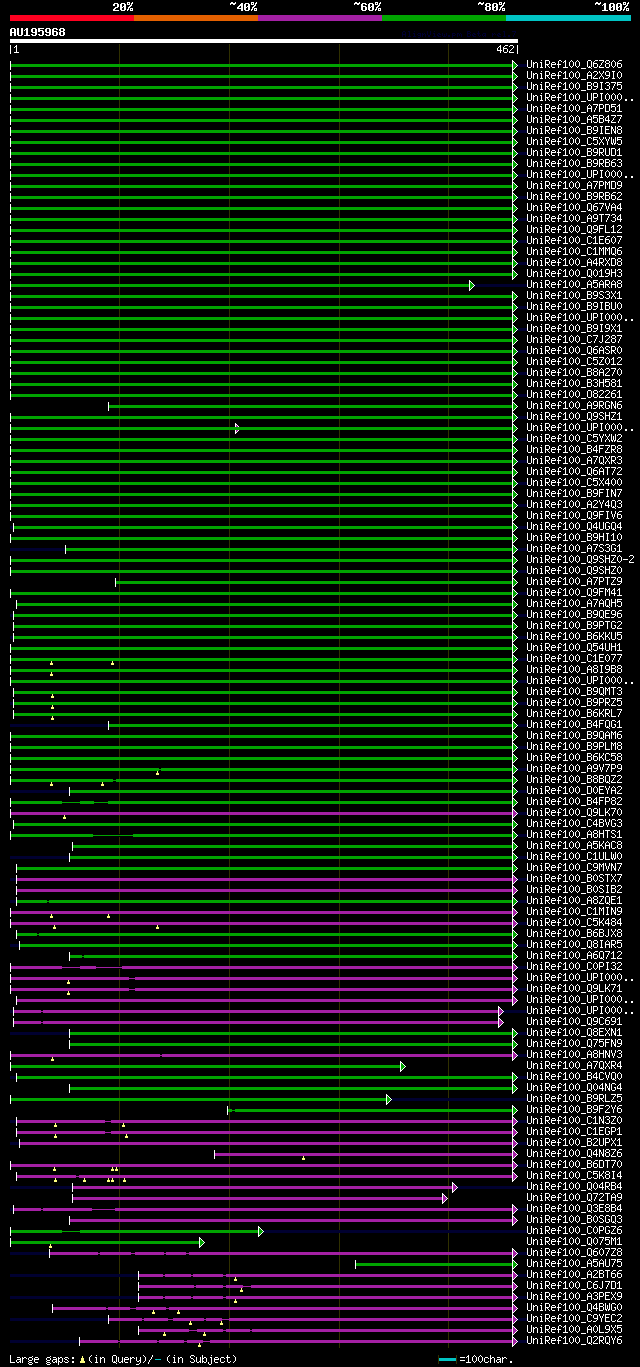The width and height of the screenshot is (640, 1367).
Task: Select hit label UniRef100_Q54UH1
Action: coord(574,647)
